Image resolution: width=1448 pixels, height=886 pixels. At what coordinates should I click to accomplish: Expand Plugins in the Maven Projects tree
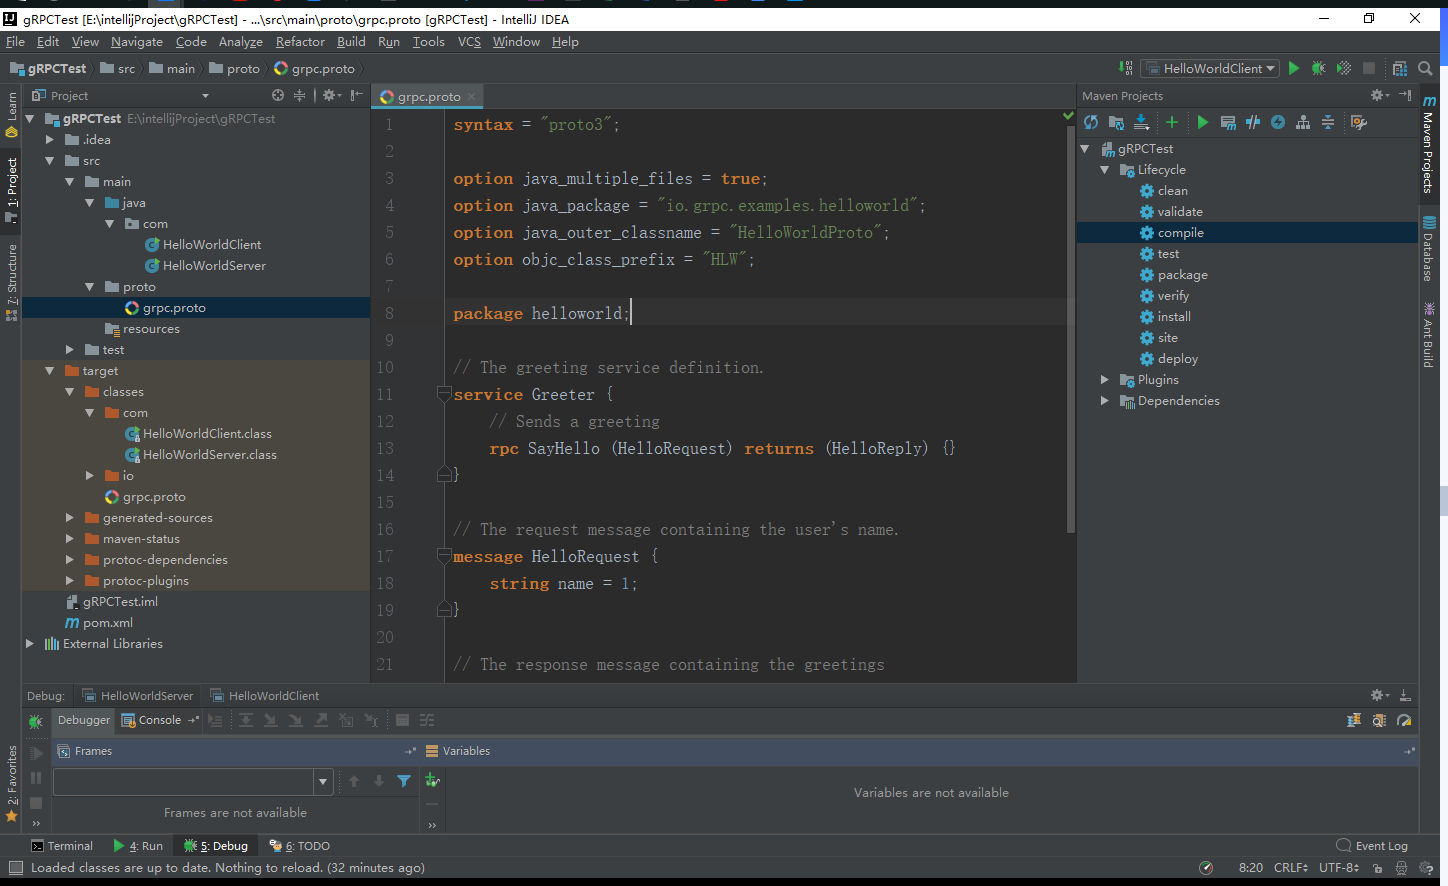click(1104, 379)
